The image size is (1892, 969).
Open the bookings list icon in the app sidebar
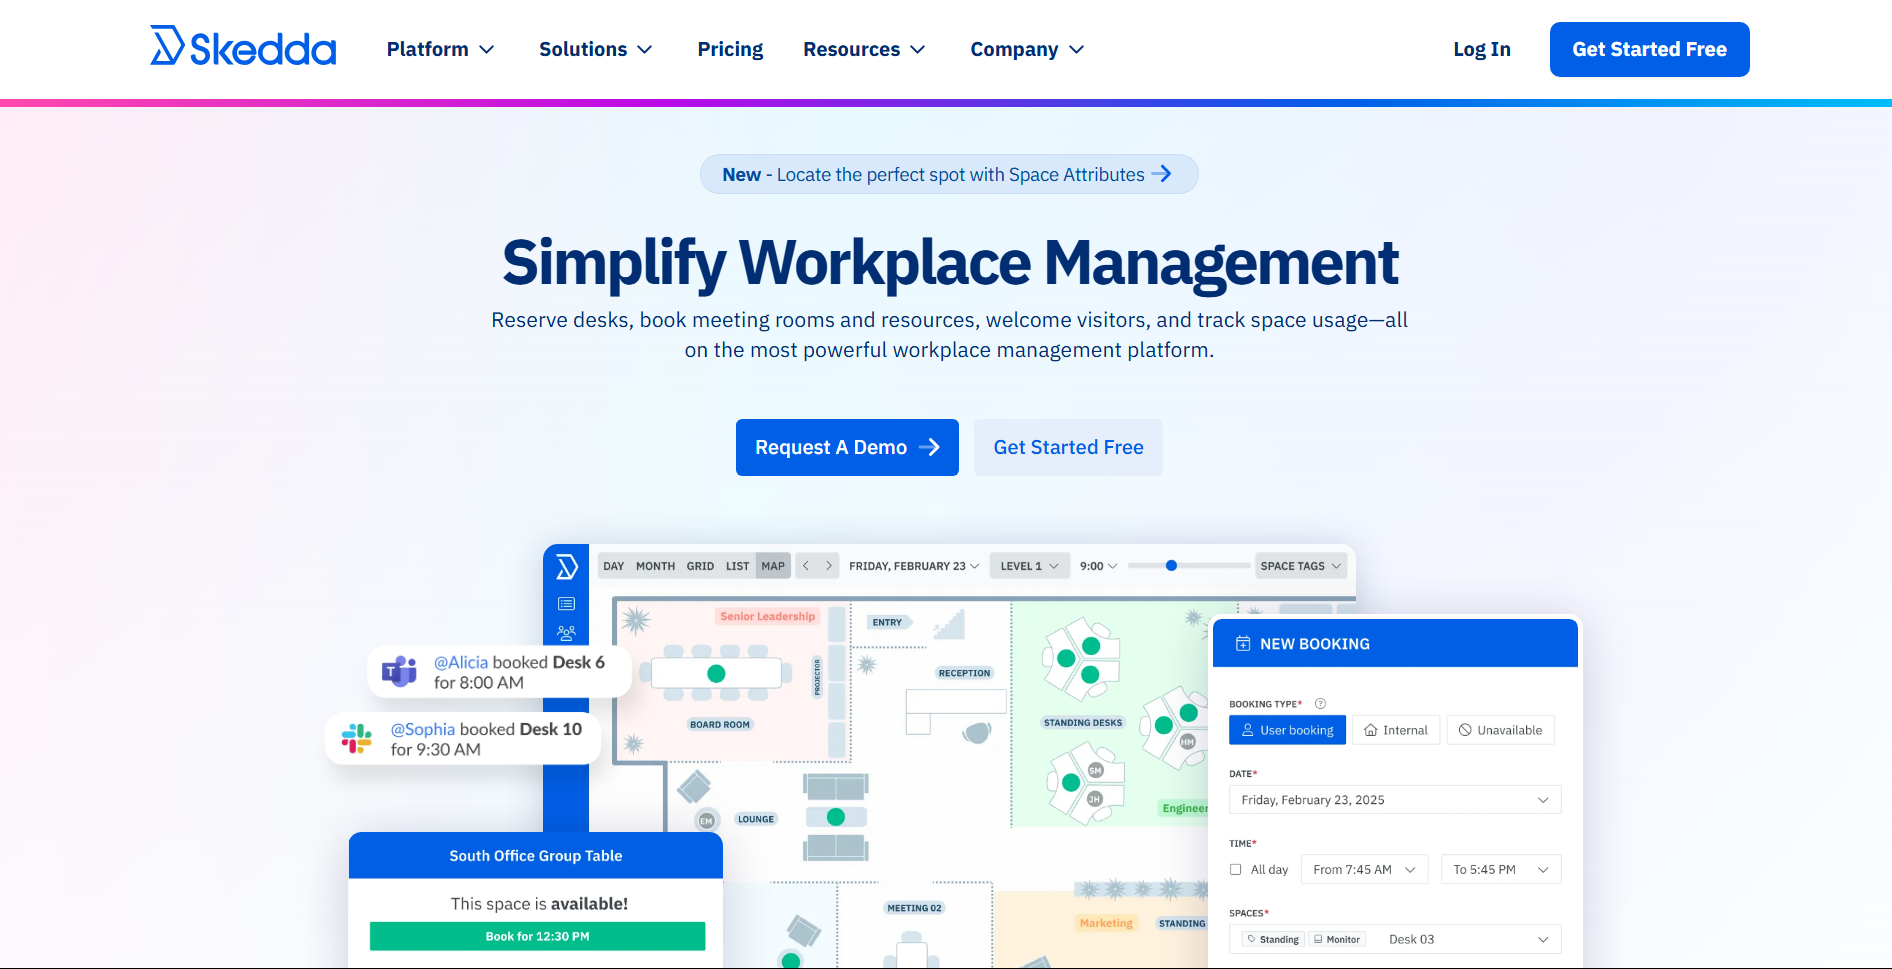567,603
